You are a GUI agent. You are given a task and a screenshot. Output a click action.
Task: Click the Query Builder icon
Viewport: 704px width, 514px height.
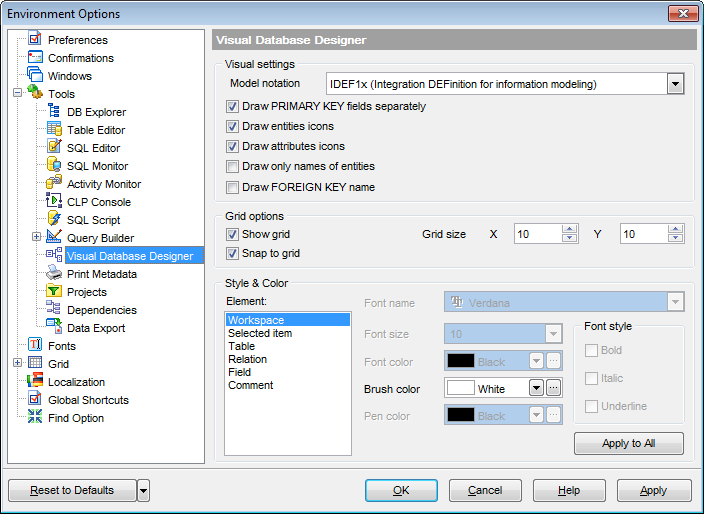pos(54,237)
